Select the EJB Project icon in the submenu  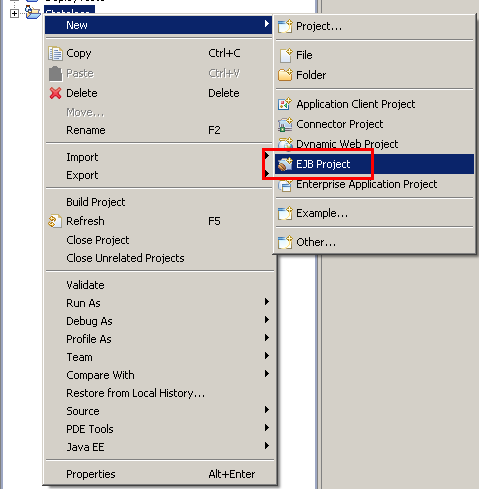pos(285,164)
